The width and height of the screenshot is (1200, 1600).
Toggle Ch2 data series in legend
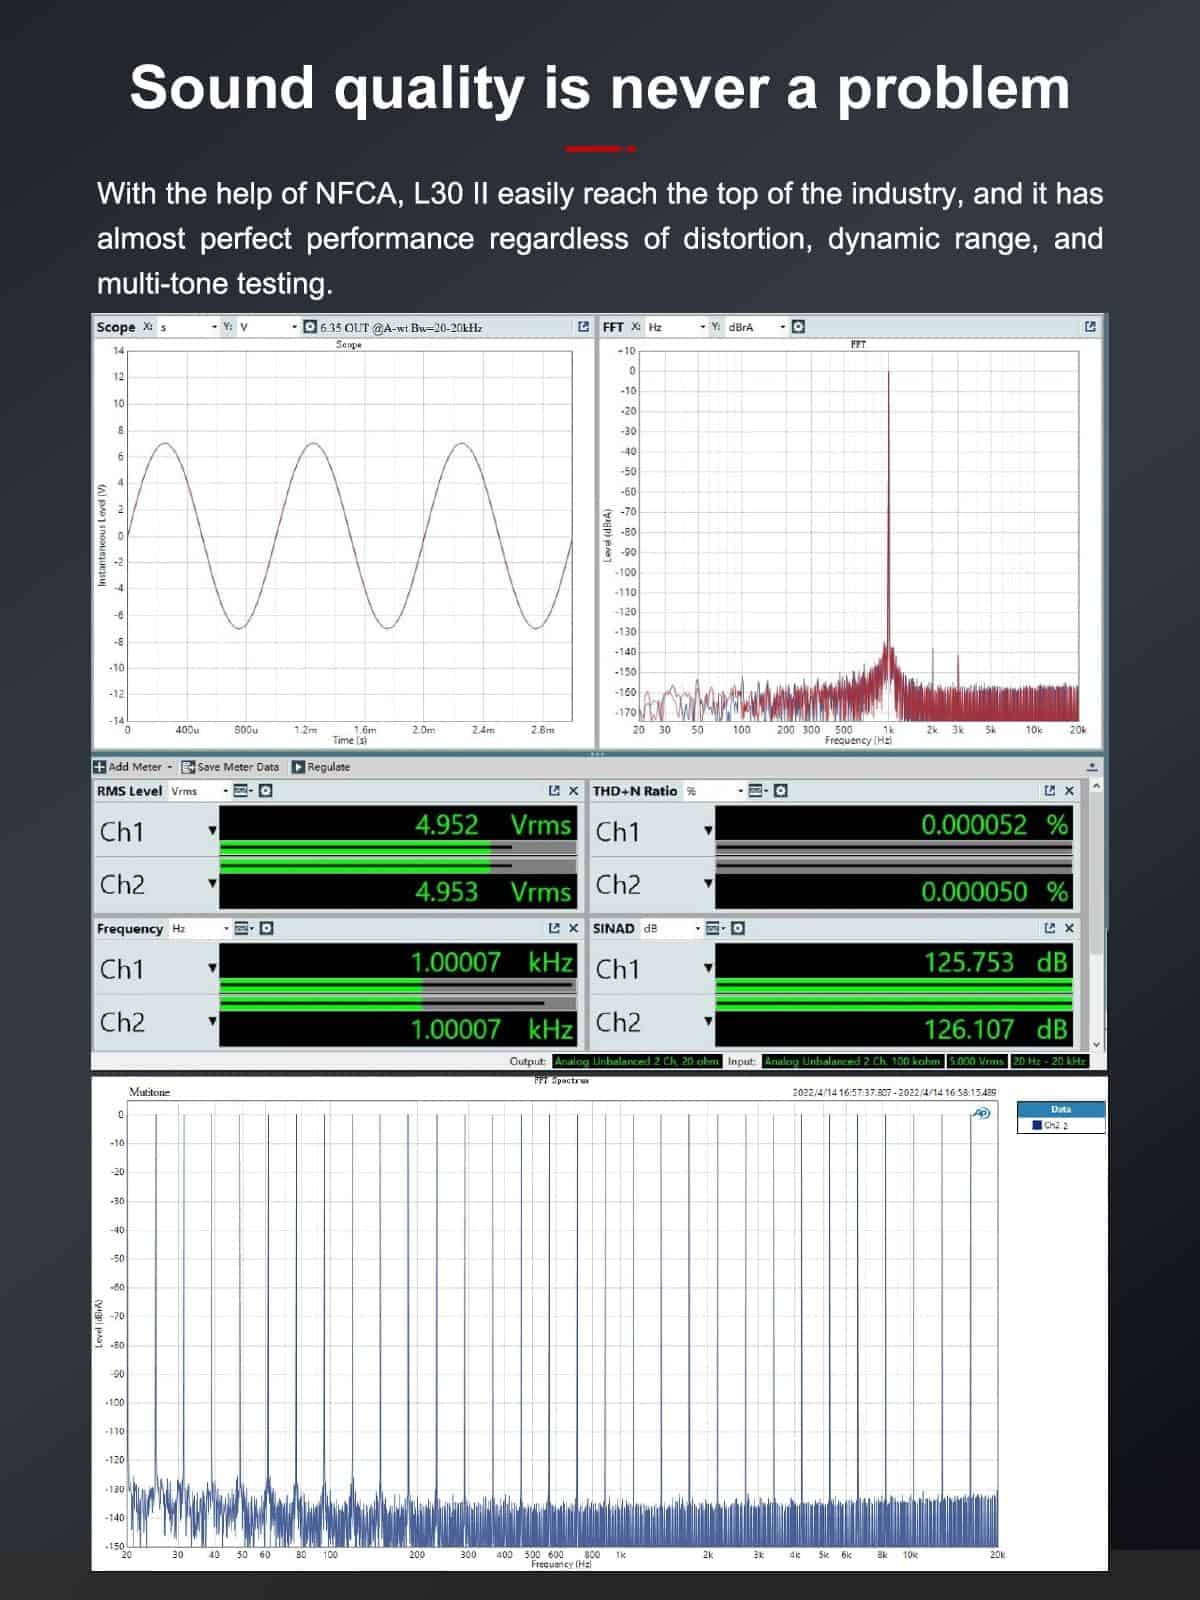(x=1037, y=1125)
